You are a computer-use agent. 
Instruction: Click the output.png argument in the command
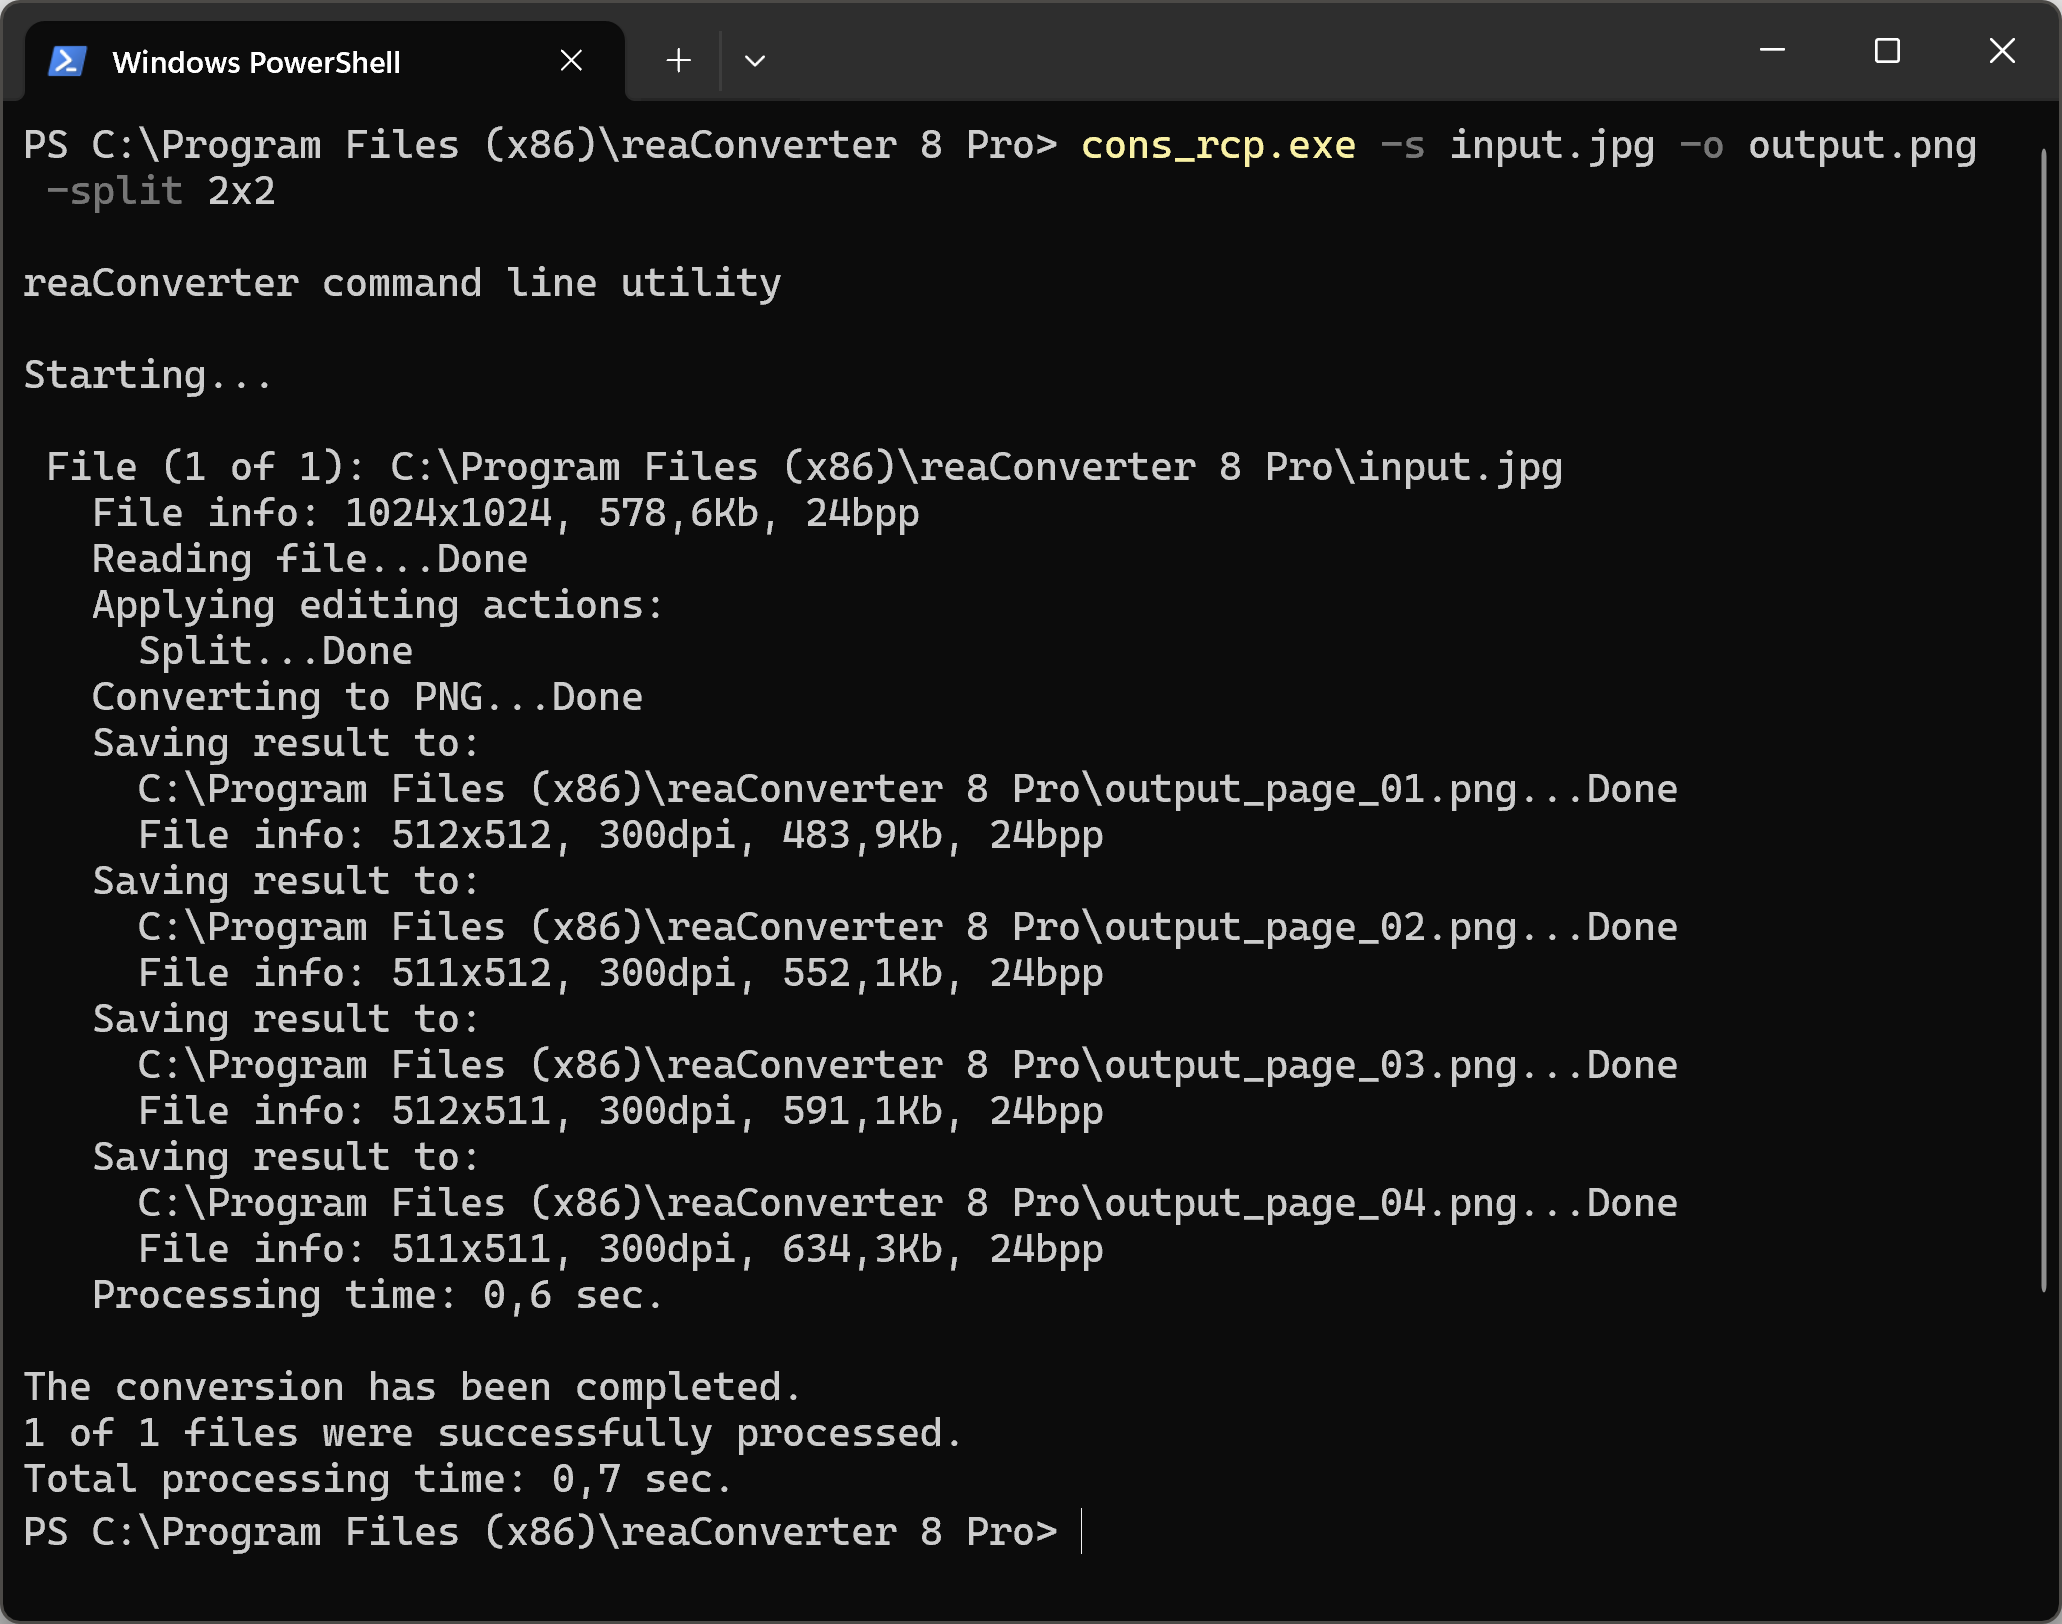coord(1861,146)
